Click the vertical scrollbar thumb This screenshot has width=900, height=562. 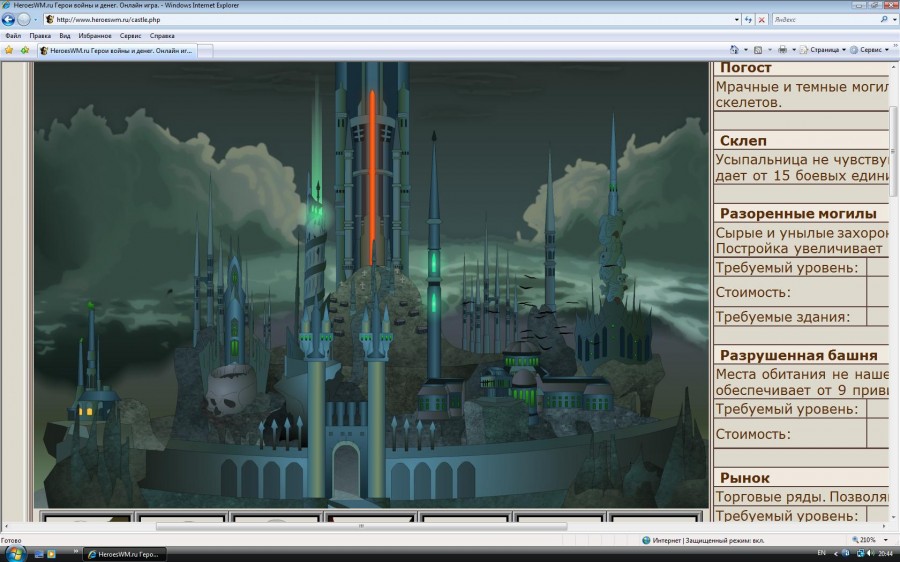tap(894, 150)
